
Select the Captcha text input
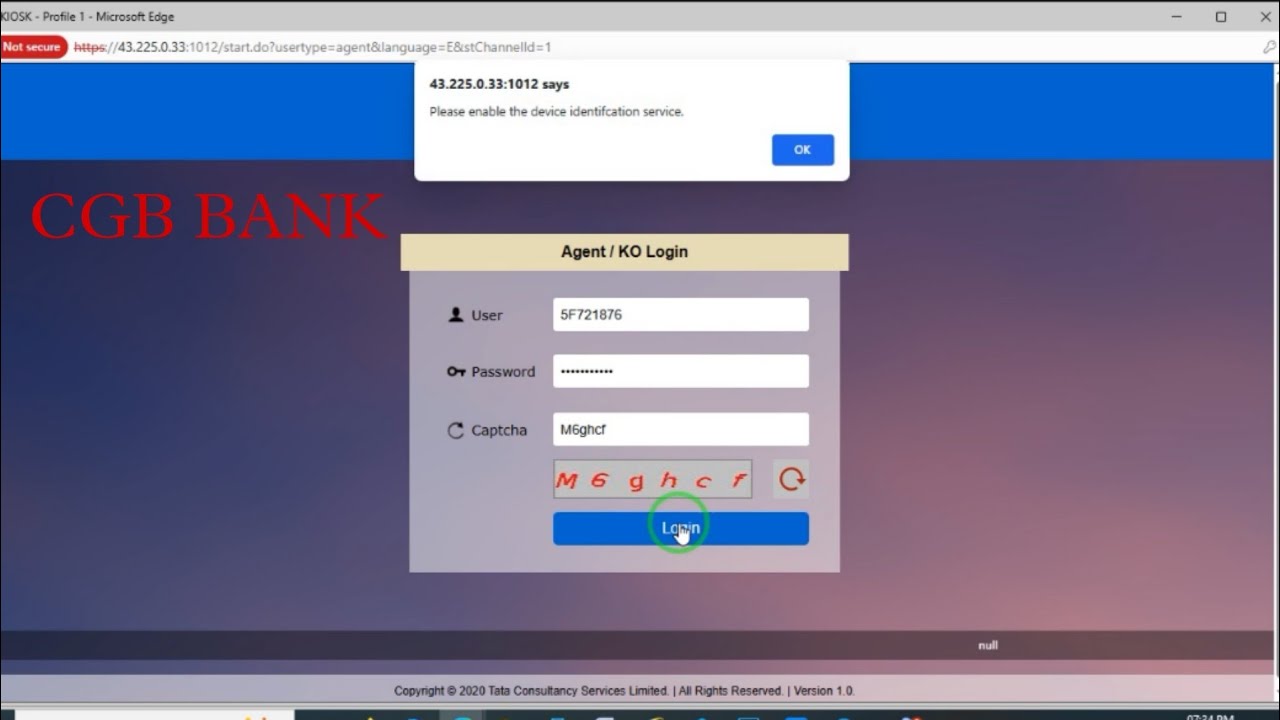(681, 430)
